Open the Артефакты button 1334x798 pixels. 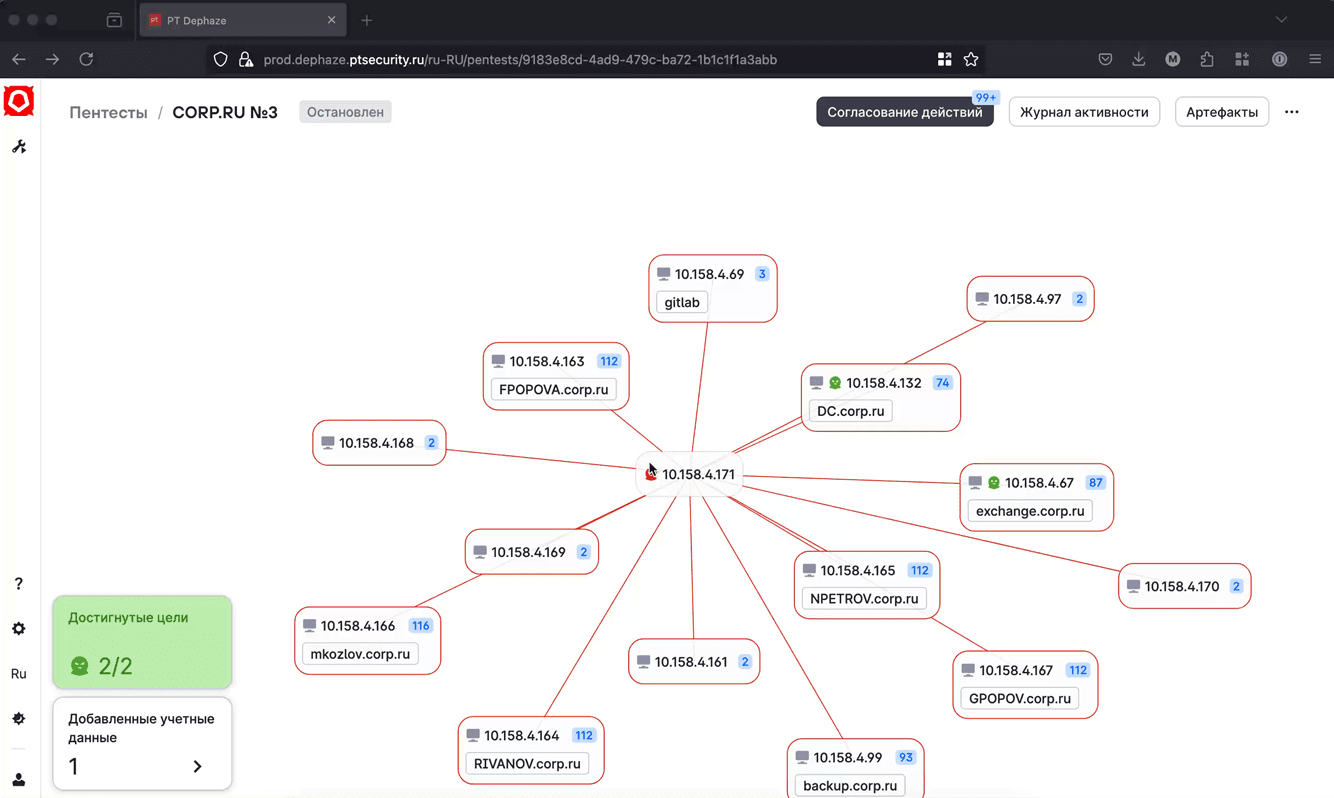point(1222,112)
